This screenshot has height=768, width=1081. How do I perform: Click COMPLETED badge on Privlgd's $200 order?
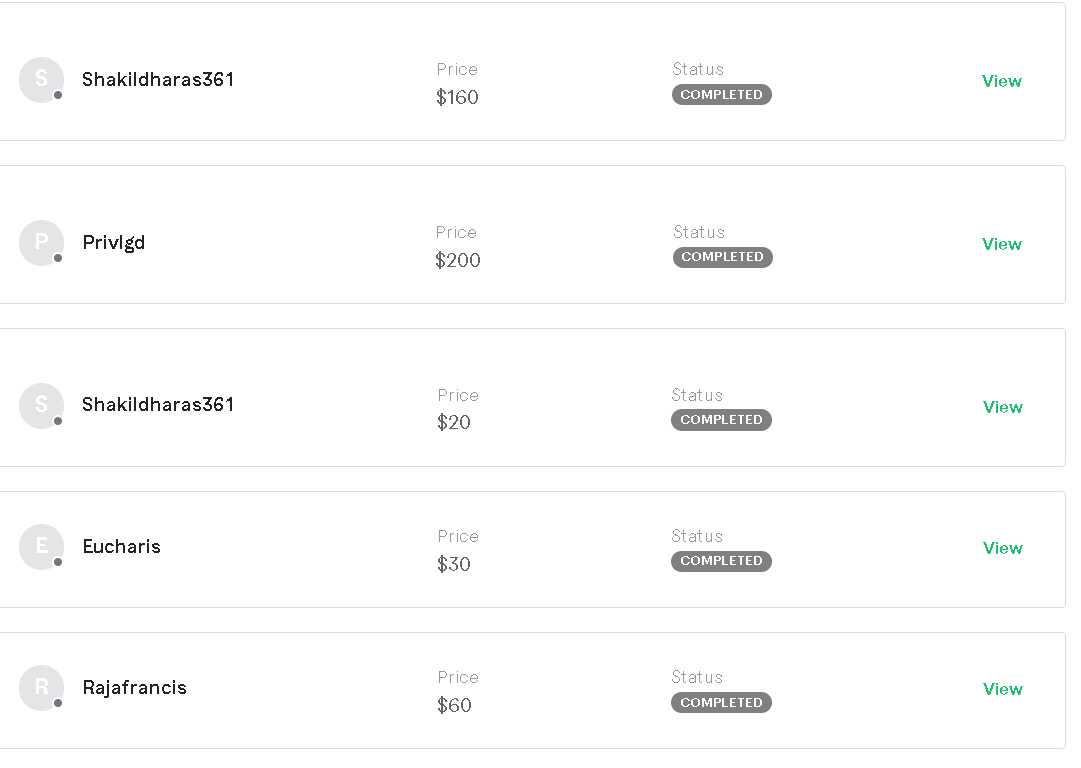click(x=722, y=257)
